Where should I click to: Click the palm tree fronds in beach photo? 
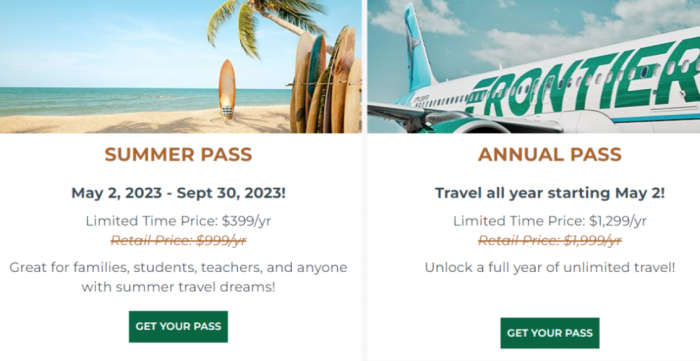coord(263,22)
